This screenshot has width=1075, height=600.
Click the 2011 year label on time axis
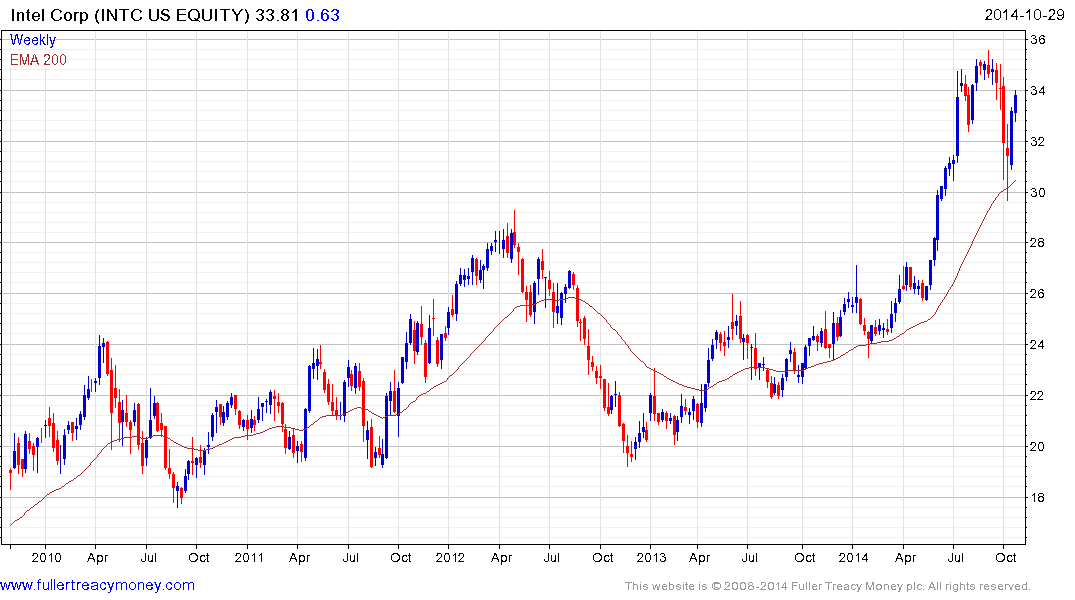click(249, 557)
